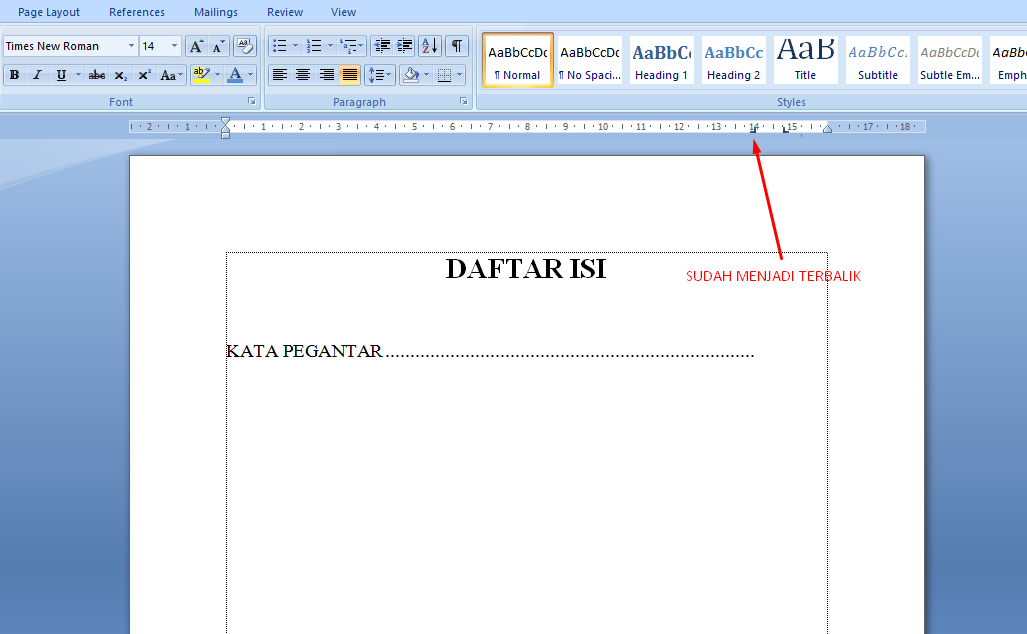Click the Grow Font icon

(196, 46)
